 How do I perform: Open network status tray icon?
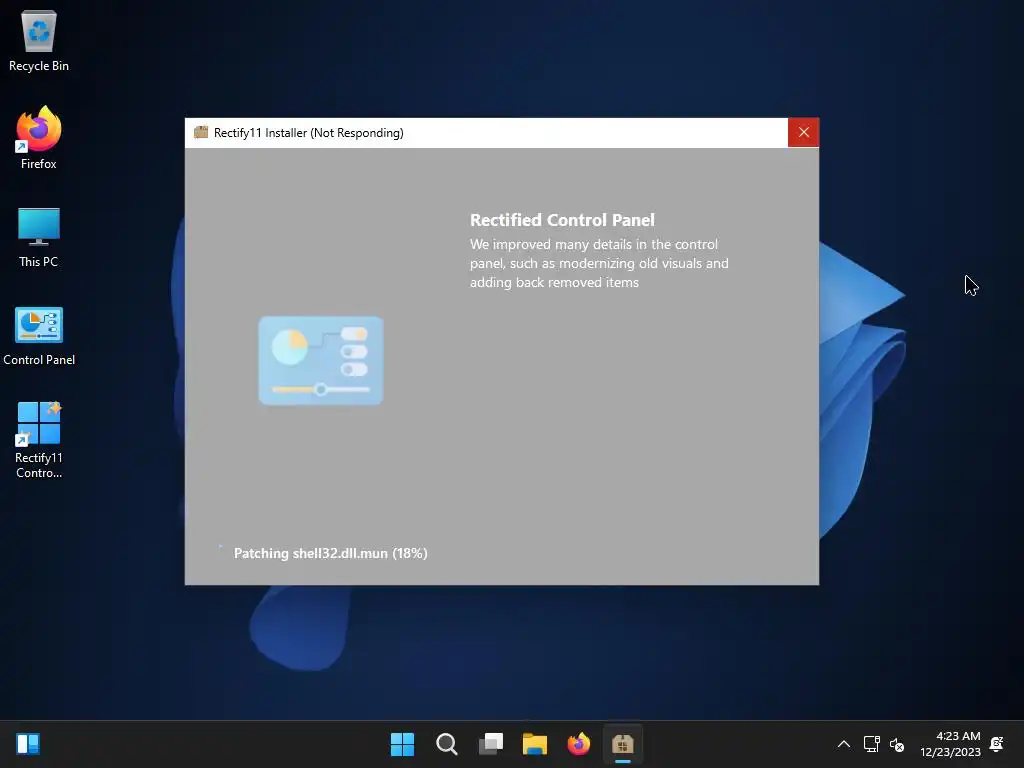click(871, 744)
